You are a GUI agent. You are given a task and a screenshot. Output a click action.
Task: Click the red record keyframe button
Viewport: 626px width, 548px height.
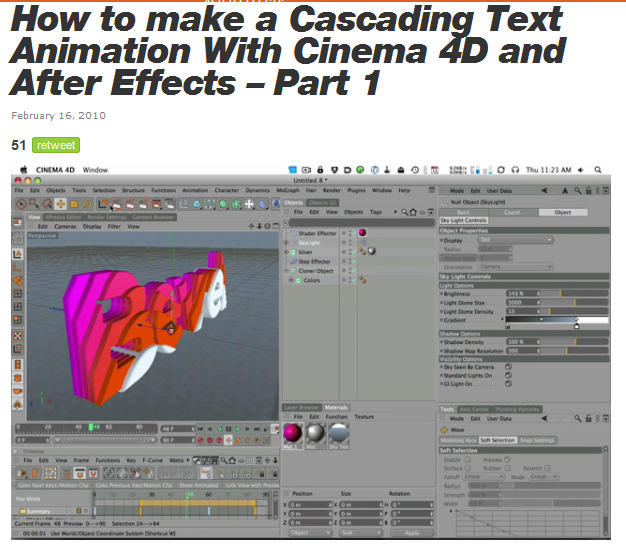coord(200,440)
